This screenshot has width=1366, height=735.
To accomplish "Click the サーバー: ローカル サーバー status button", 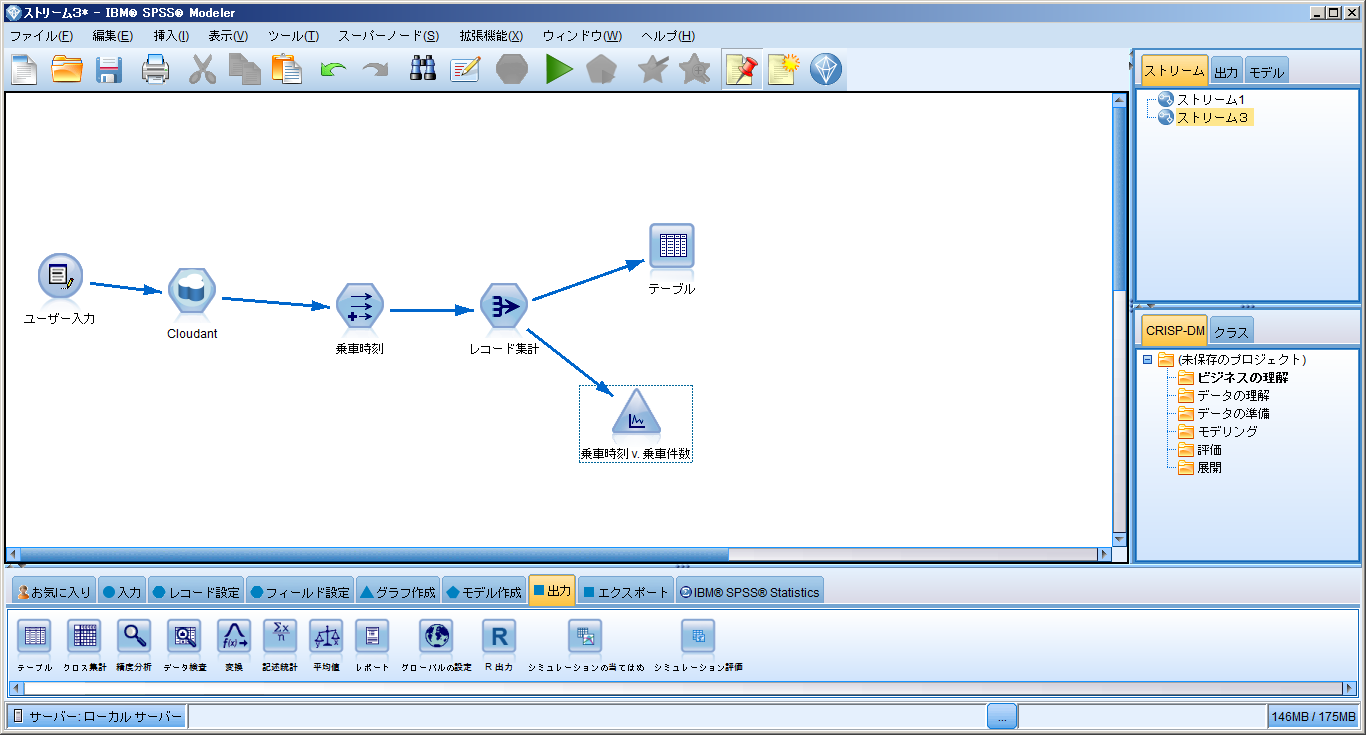I will point(97,716).
